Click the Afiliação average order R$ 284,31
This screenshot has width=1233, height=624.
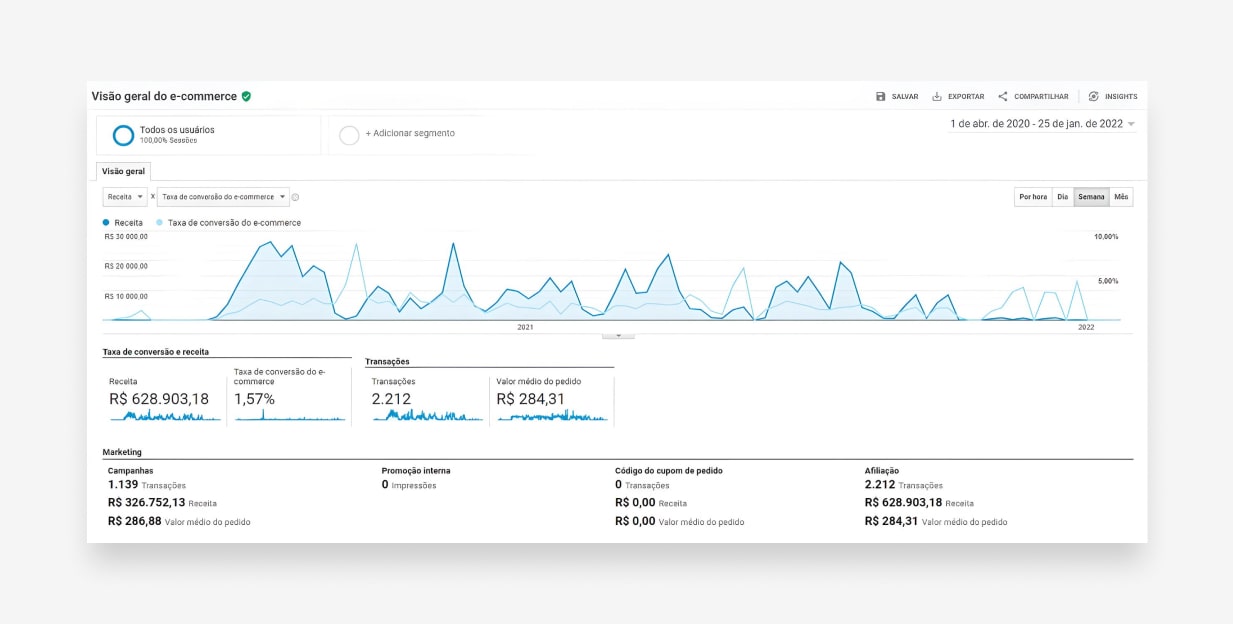pyautogui.click(x=936, y=522)
